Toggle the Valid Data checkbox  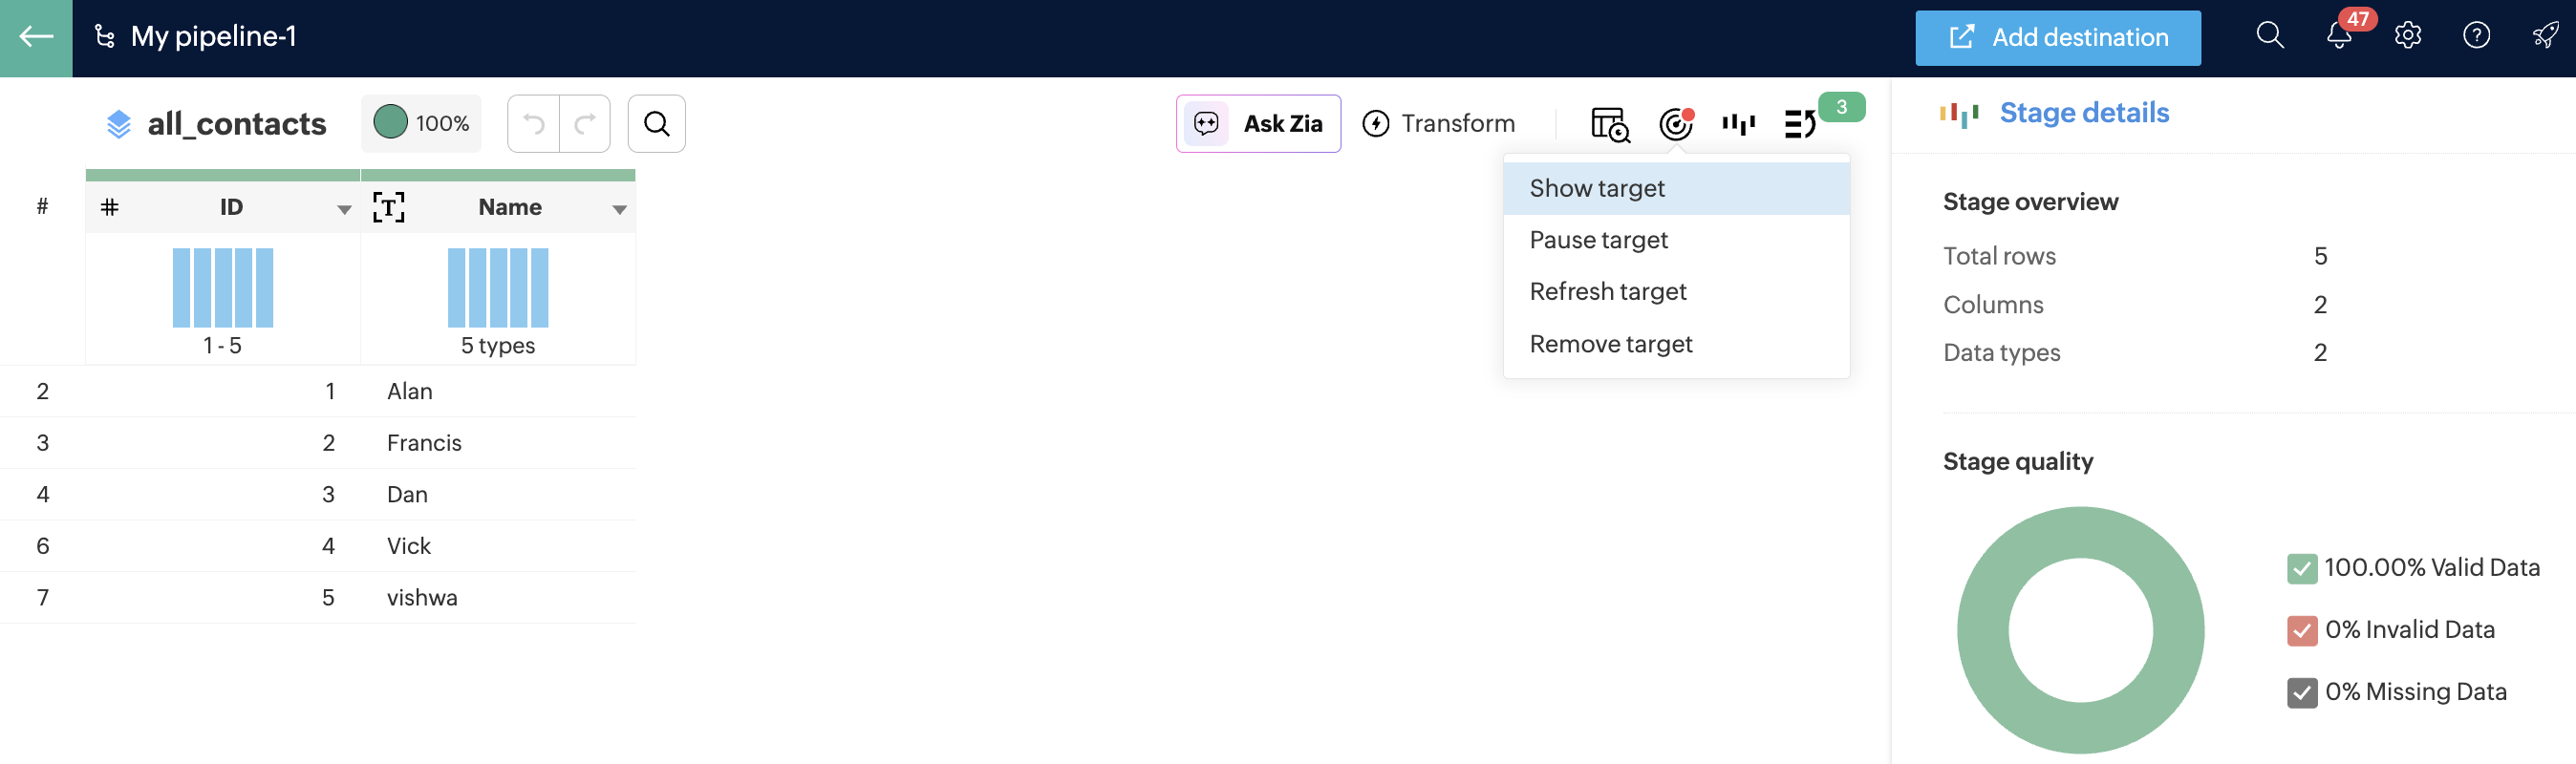(x=2301, y=568)
